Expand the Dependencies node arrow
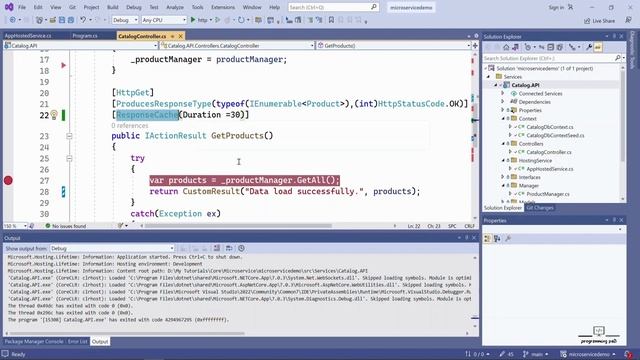 coord(503,102)
